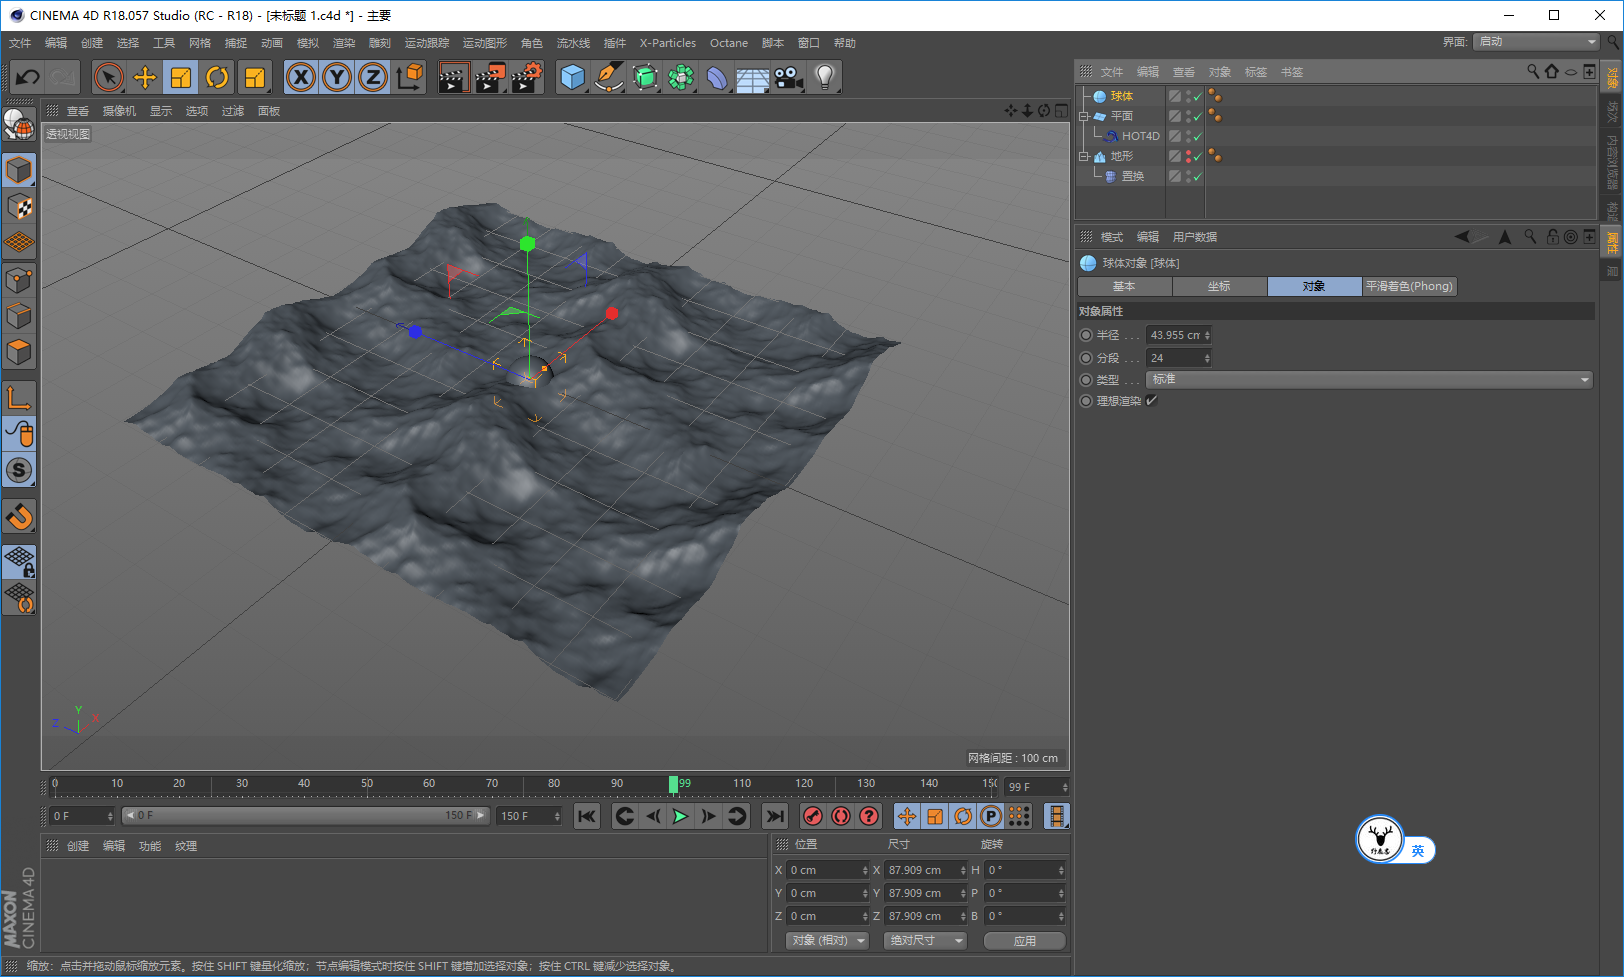Play the animation forward
The image size is (1624, 977).
click(x=680, y=816)
